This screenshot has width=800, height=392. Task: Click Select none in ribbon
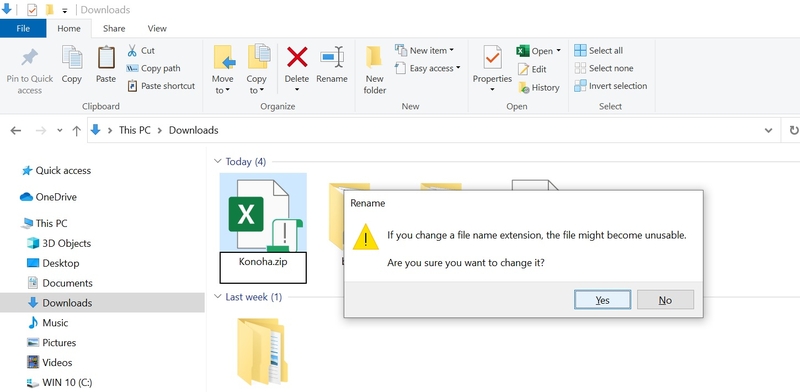(604, 68)
